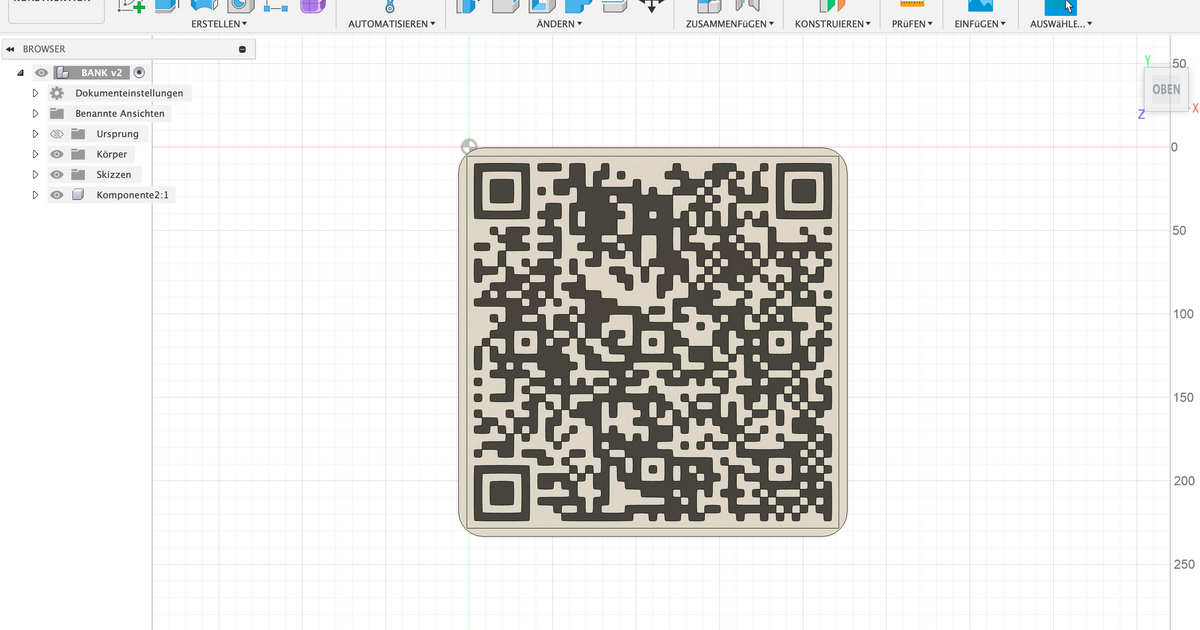Image resolution: width=1200 pixels, height=630 pixels.
Task: Select the Move/Copy tool
Action: (x=651, y=8)
